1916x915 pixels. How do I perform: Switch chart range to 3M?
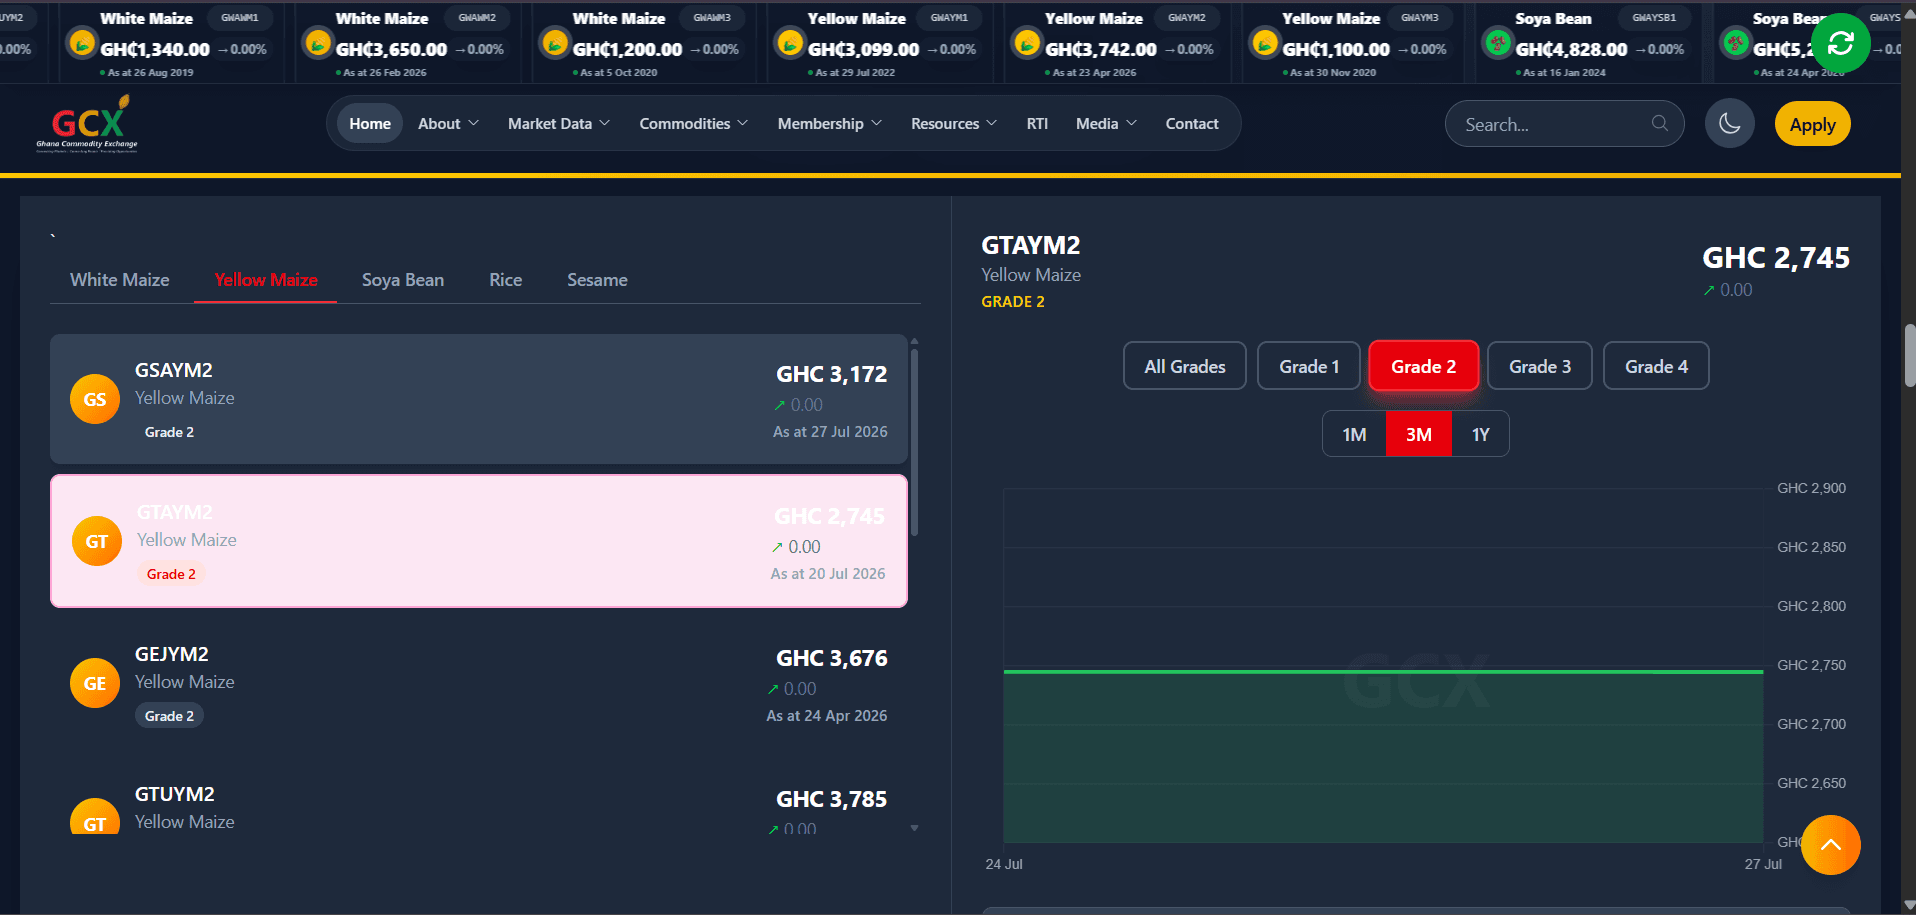[1418, 434]
